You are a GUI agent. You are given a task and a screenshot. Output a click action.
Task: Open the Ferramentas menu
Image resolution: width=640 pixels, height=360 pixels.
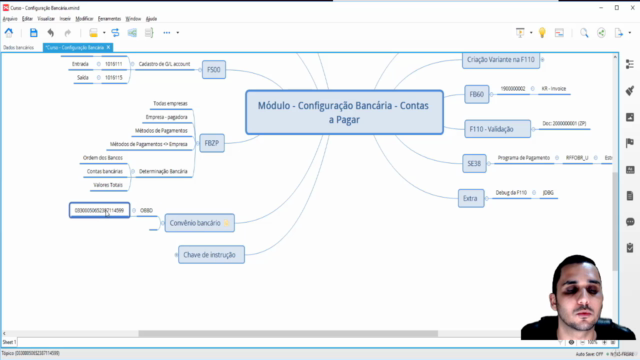109,19
